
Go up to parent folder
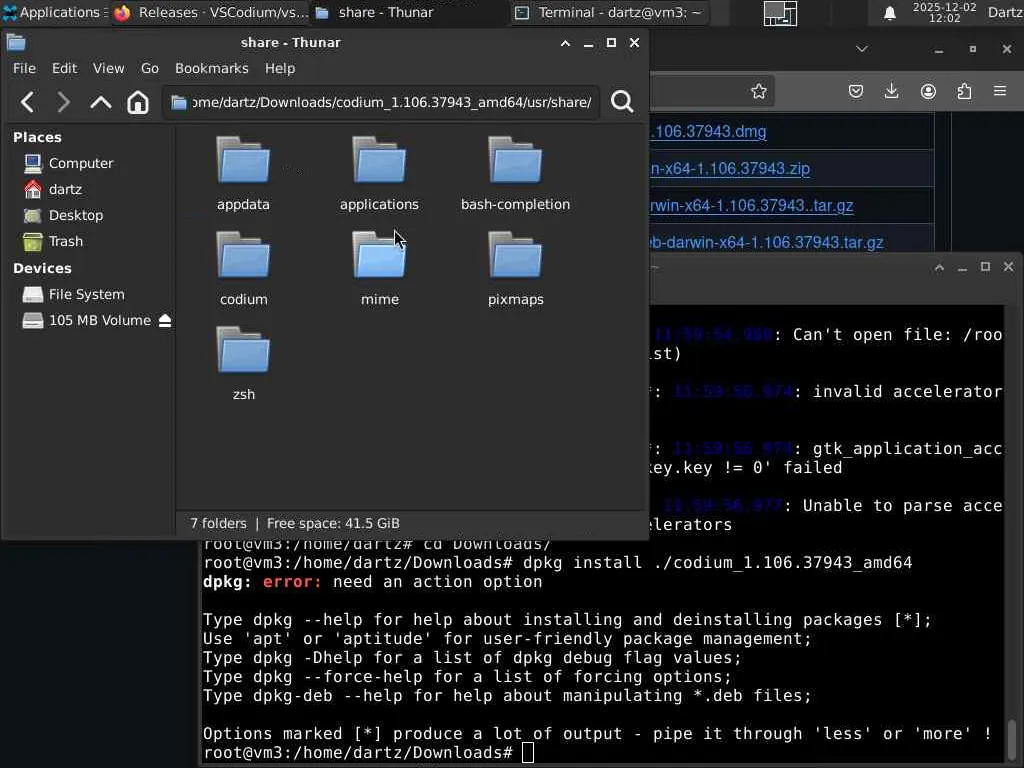pos(101,102)
